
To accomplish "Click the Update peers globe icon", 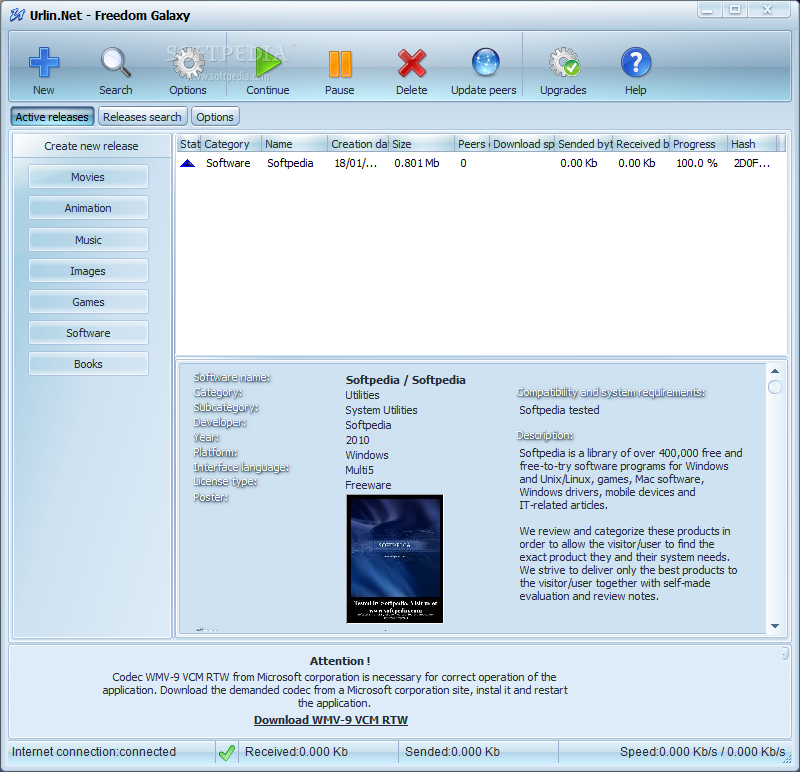I will 485,62.
